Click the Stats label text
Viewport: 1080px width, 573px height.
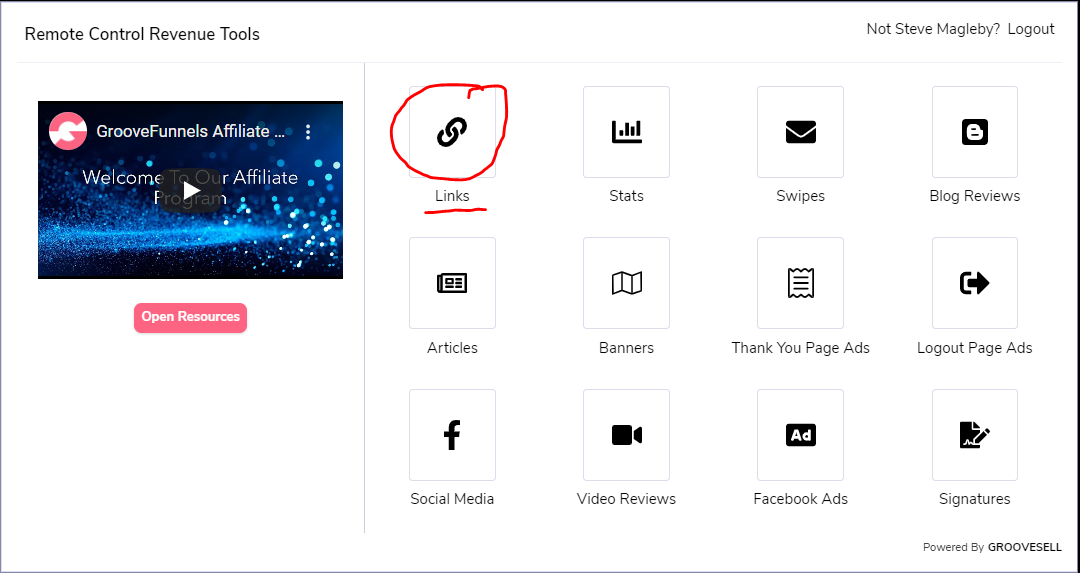pos(626,196)
